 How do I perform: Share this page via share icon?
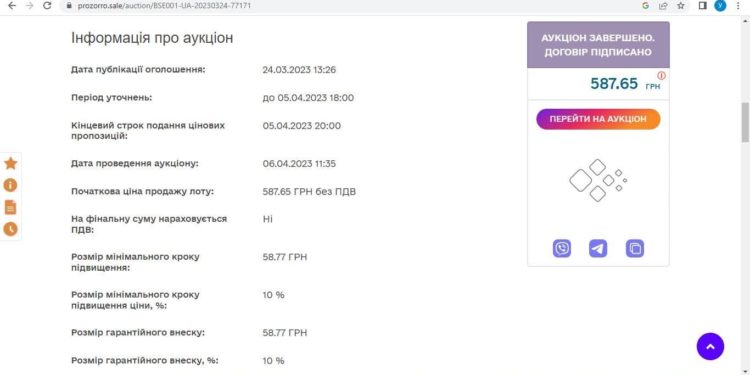pos(663,6)
